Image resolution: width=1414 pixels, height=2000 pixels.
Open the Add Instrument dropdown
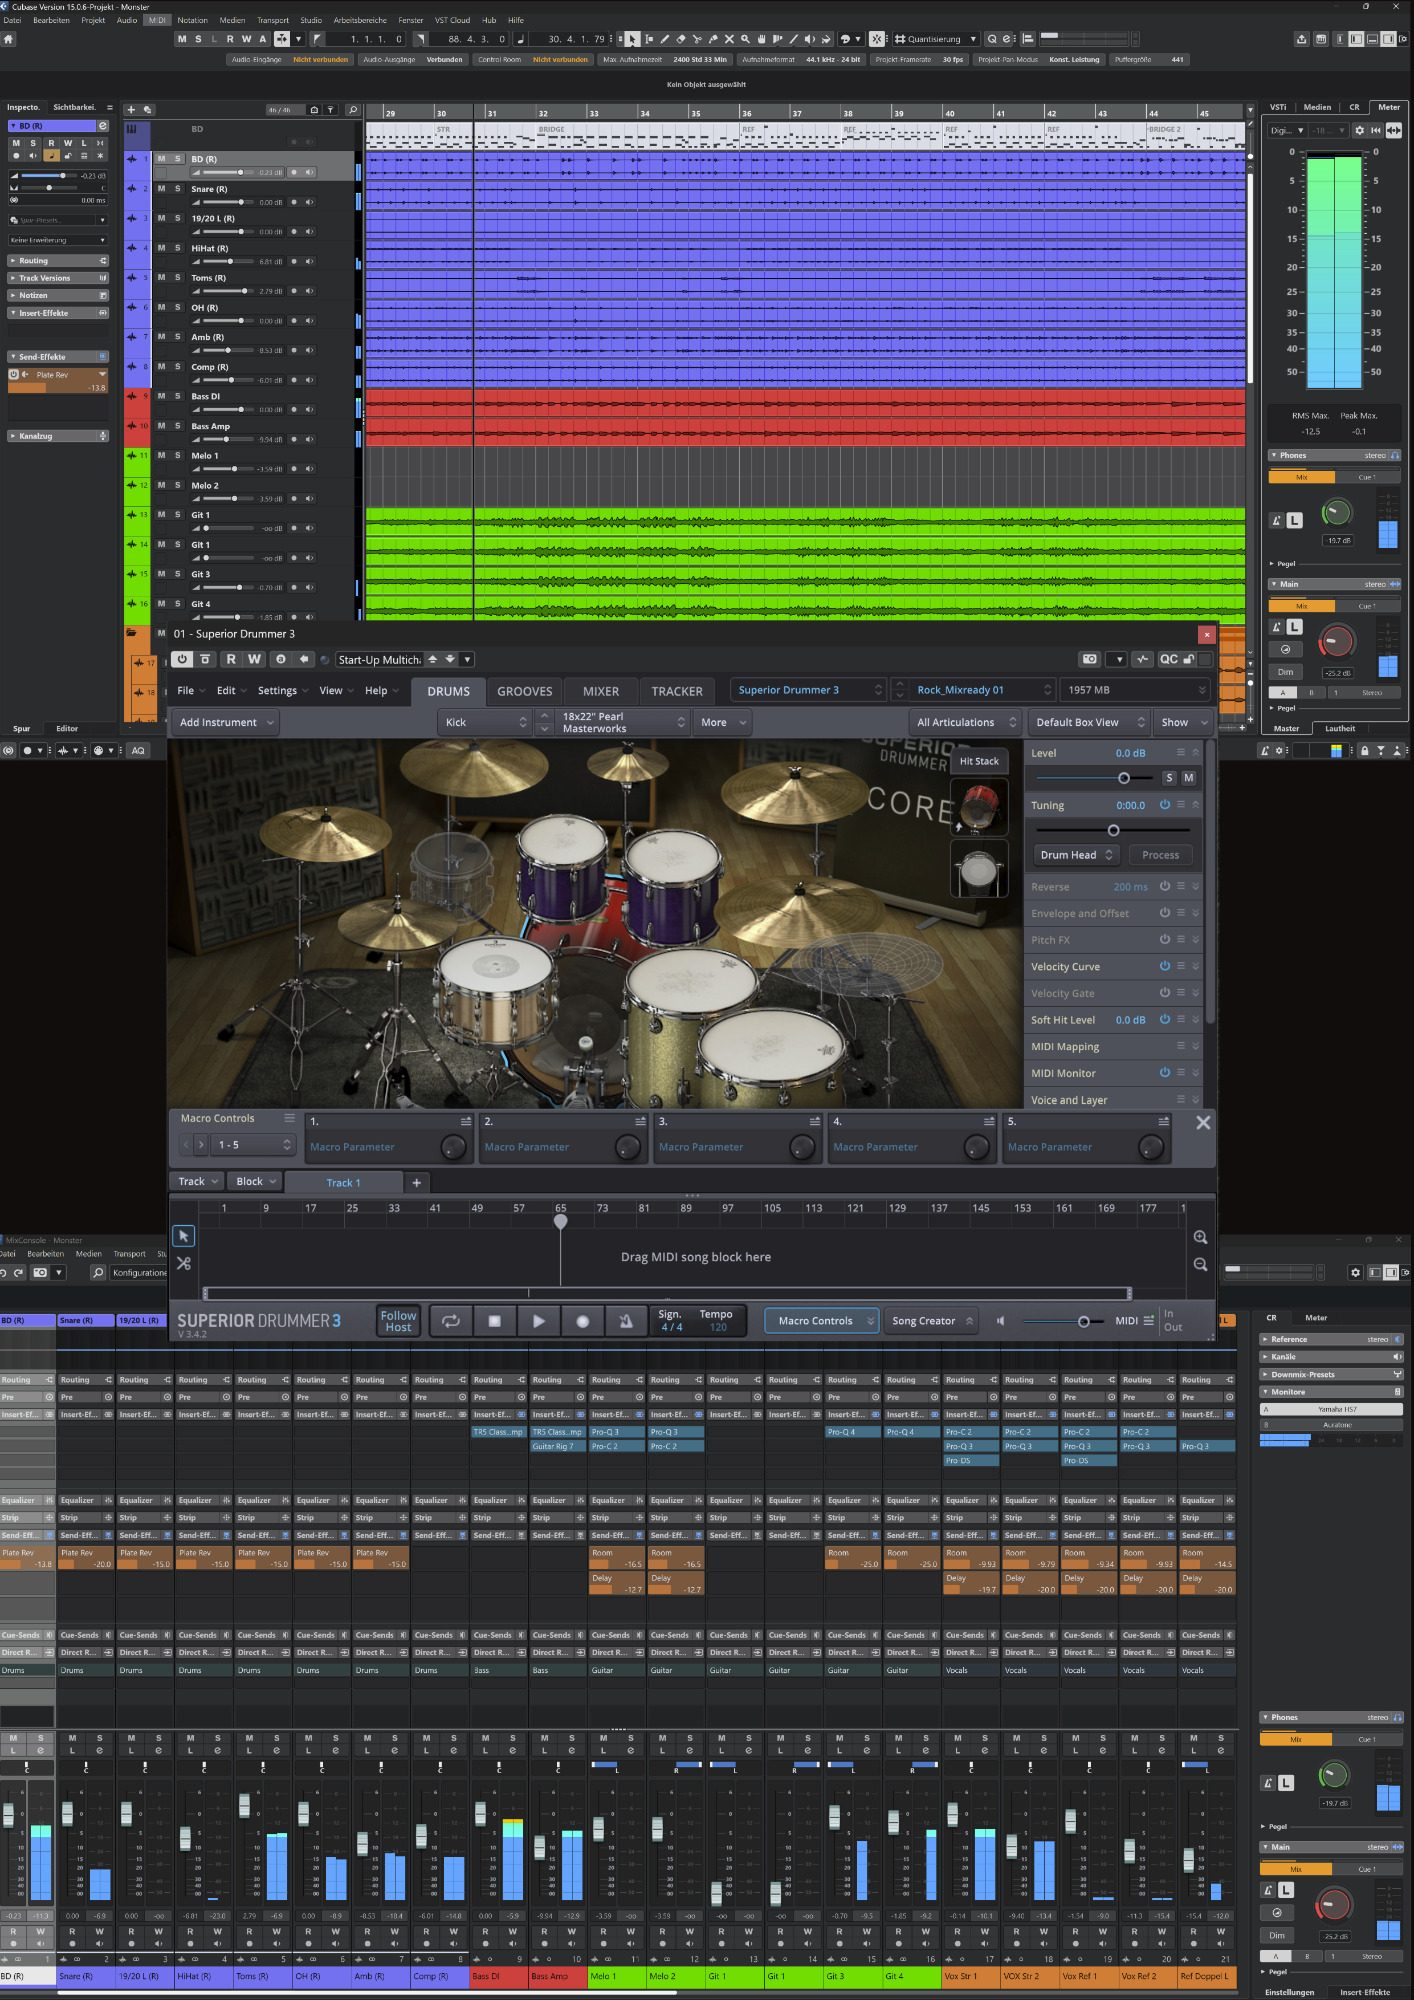click(x=225, y=722)
